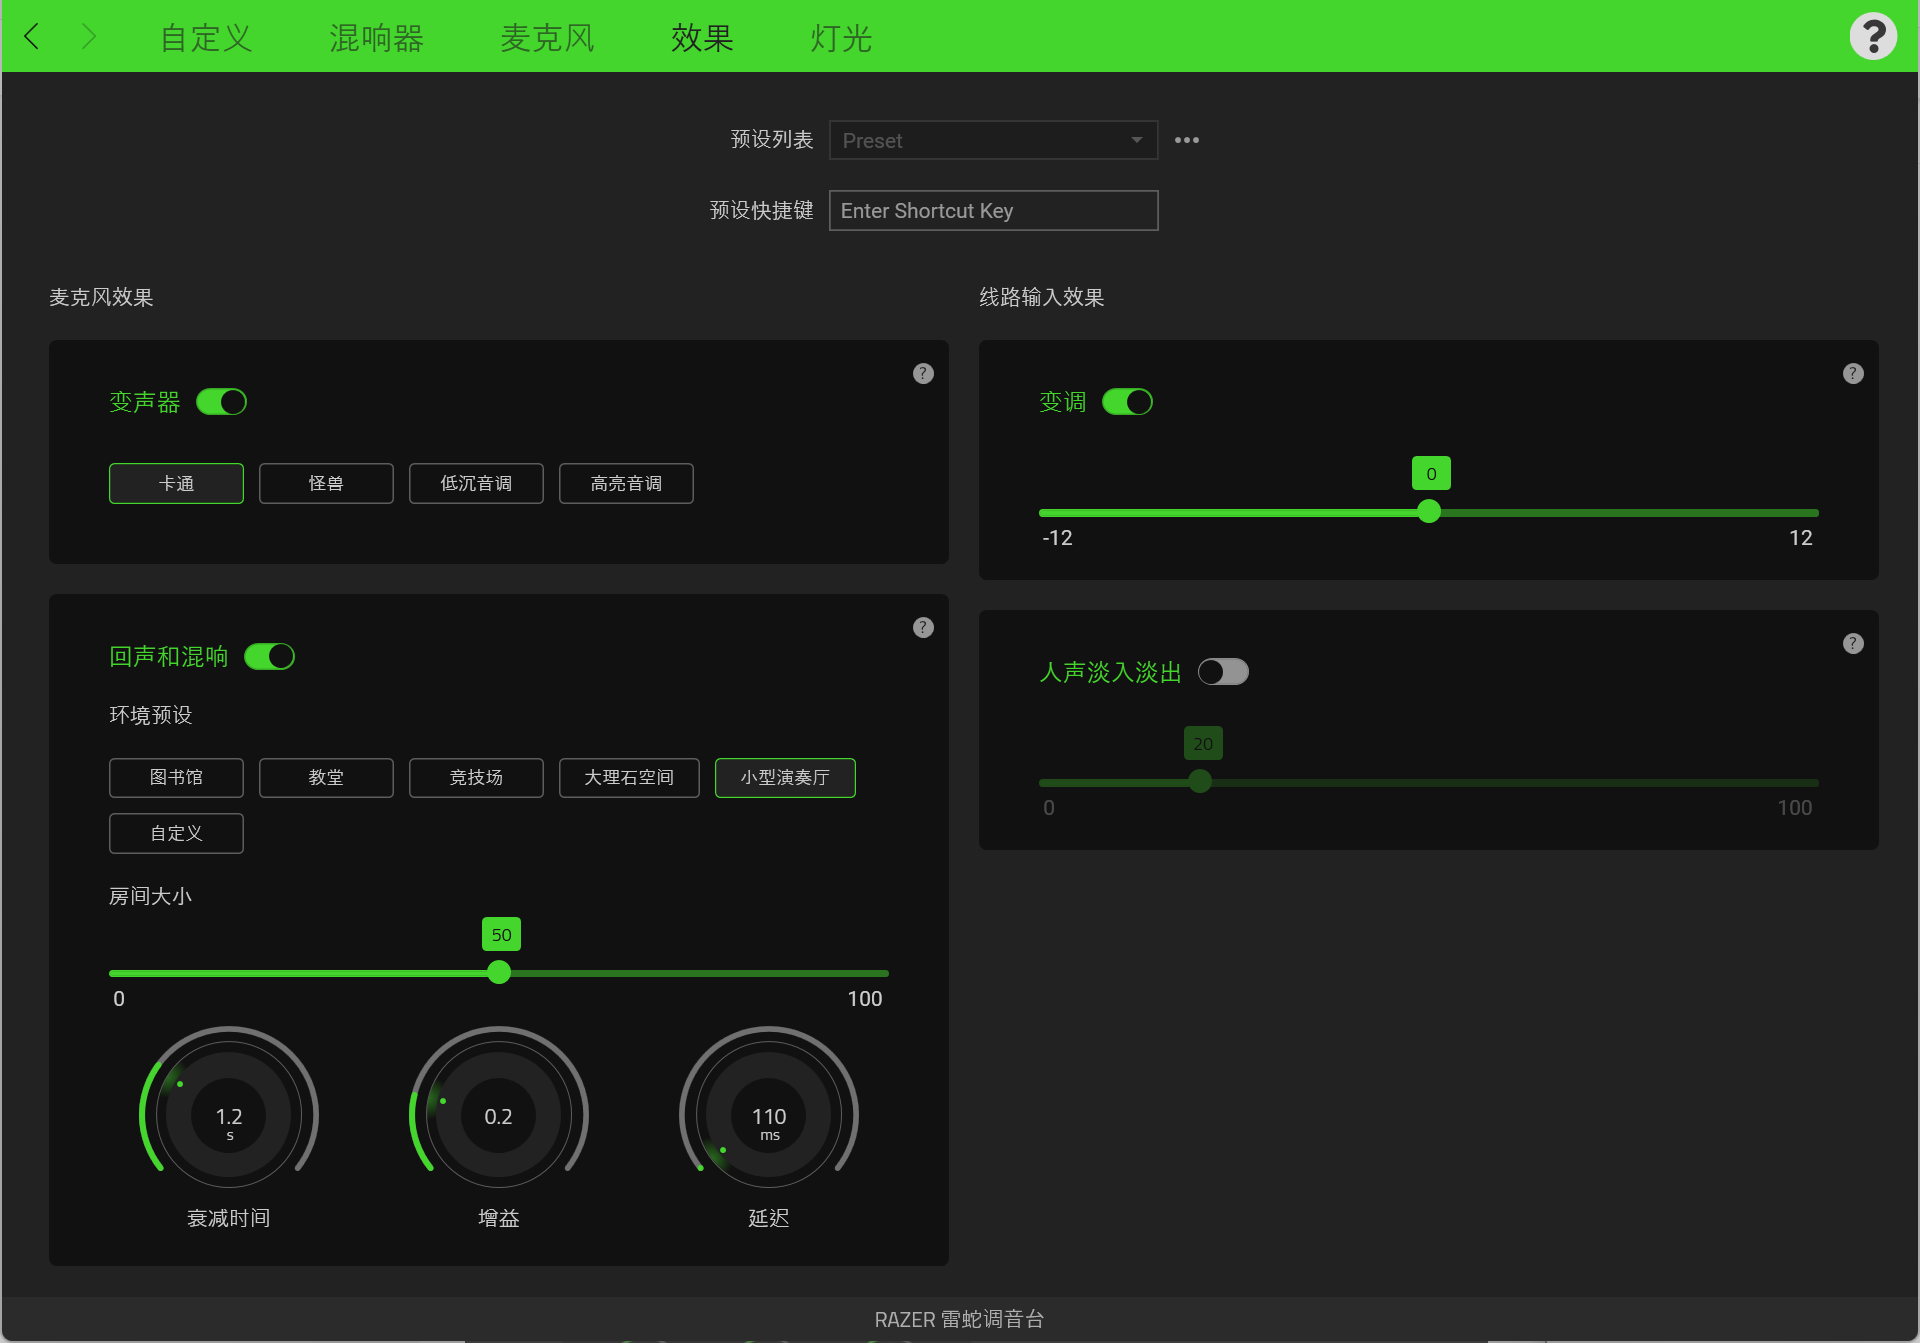The image size is (1920, 1343).
Task: Open the 灯光 tab
Action: pos(840,38)
